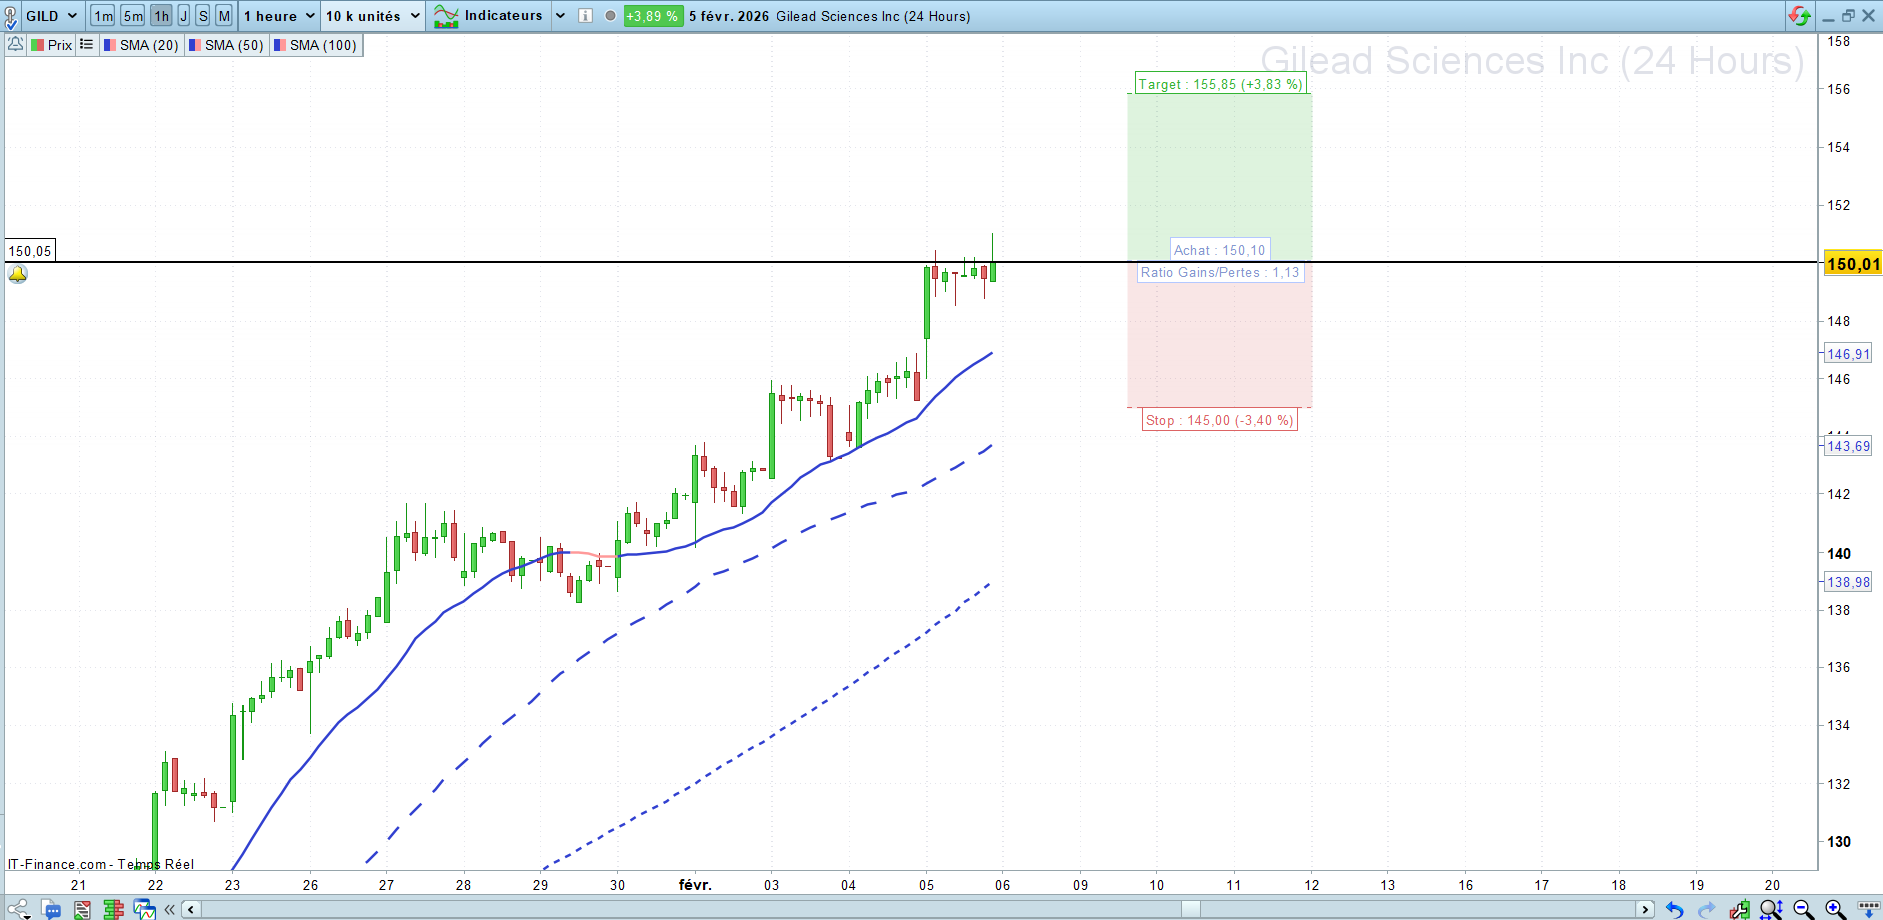This screenshot has height=920, width=1883.
Task: Select the 5m timeframe button
Action: 133,16
